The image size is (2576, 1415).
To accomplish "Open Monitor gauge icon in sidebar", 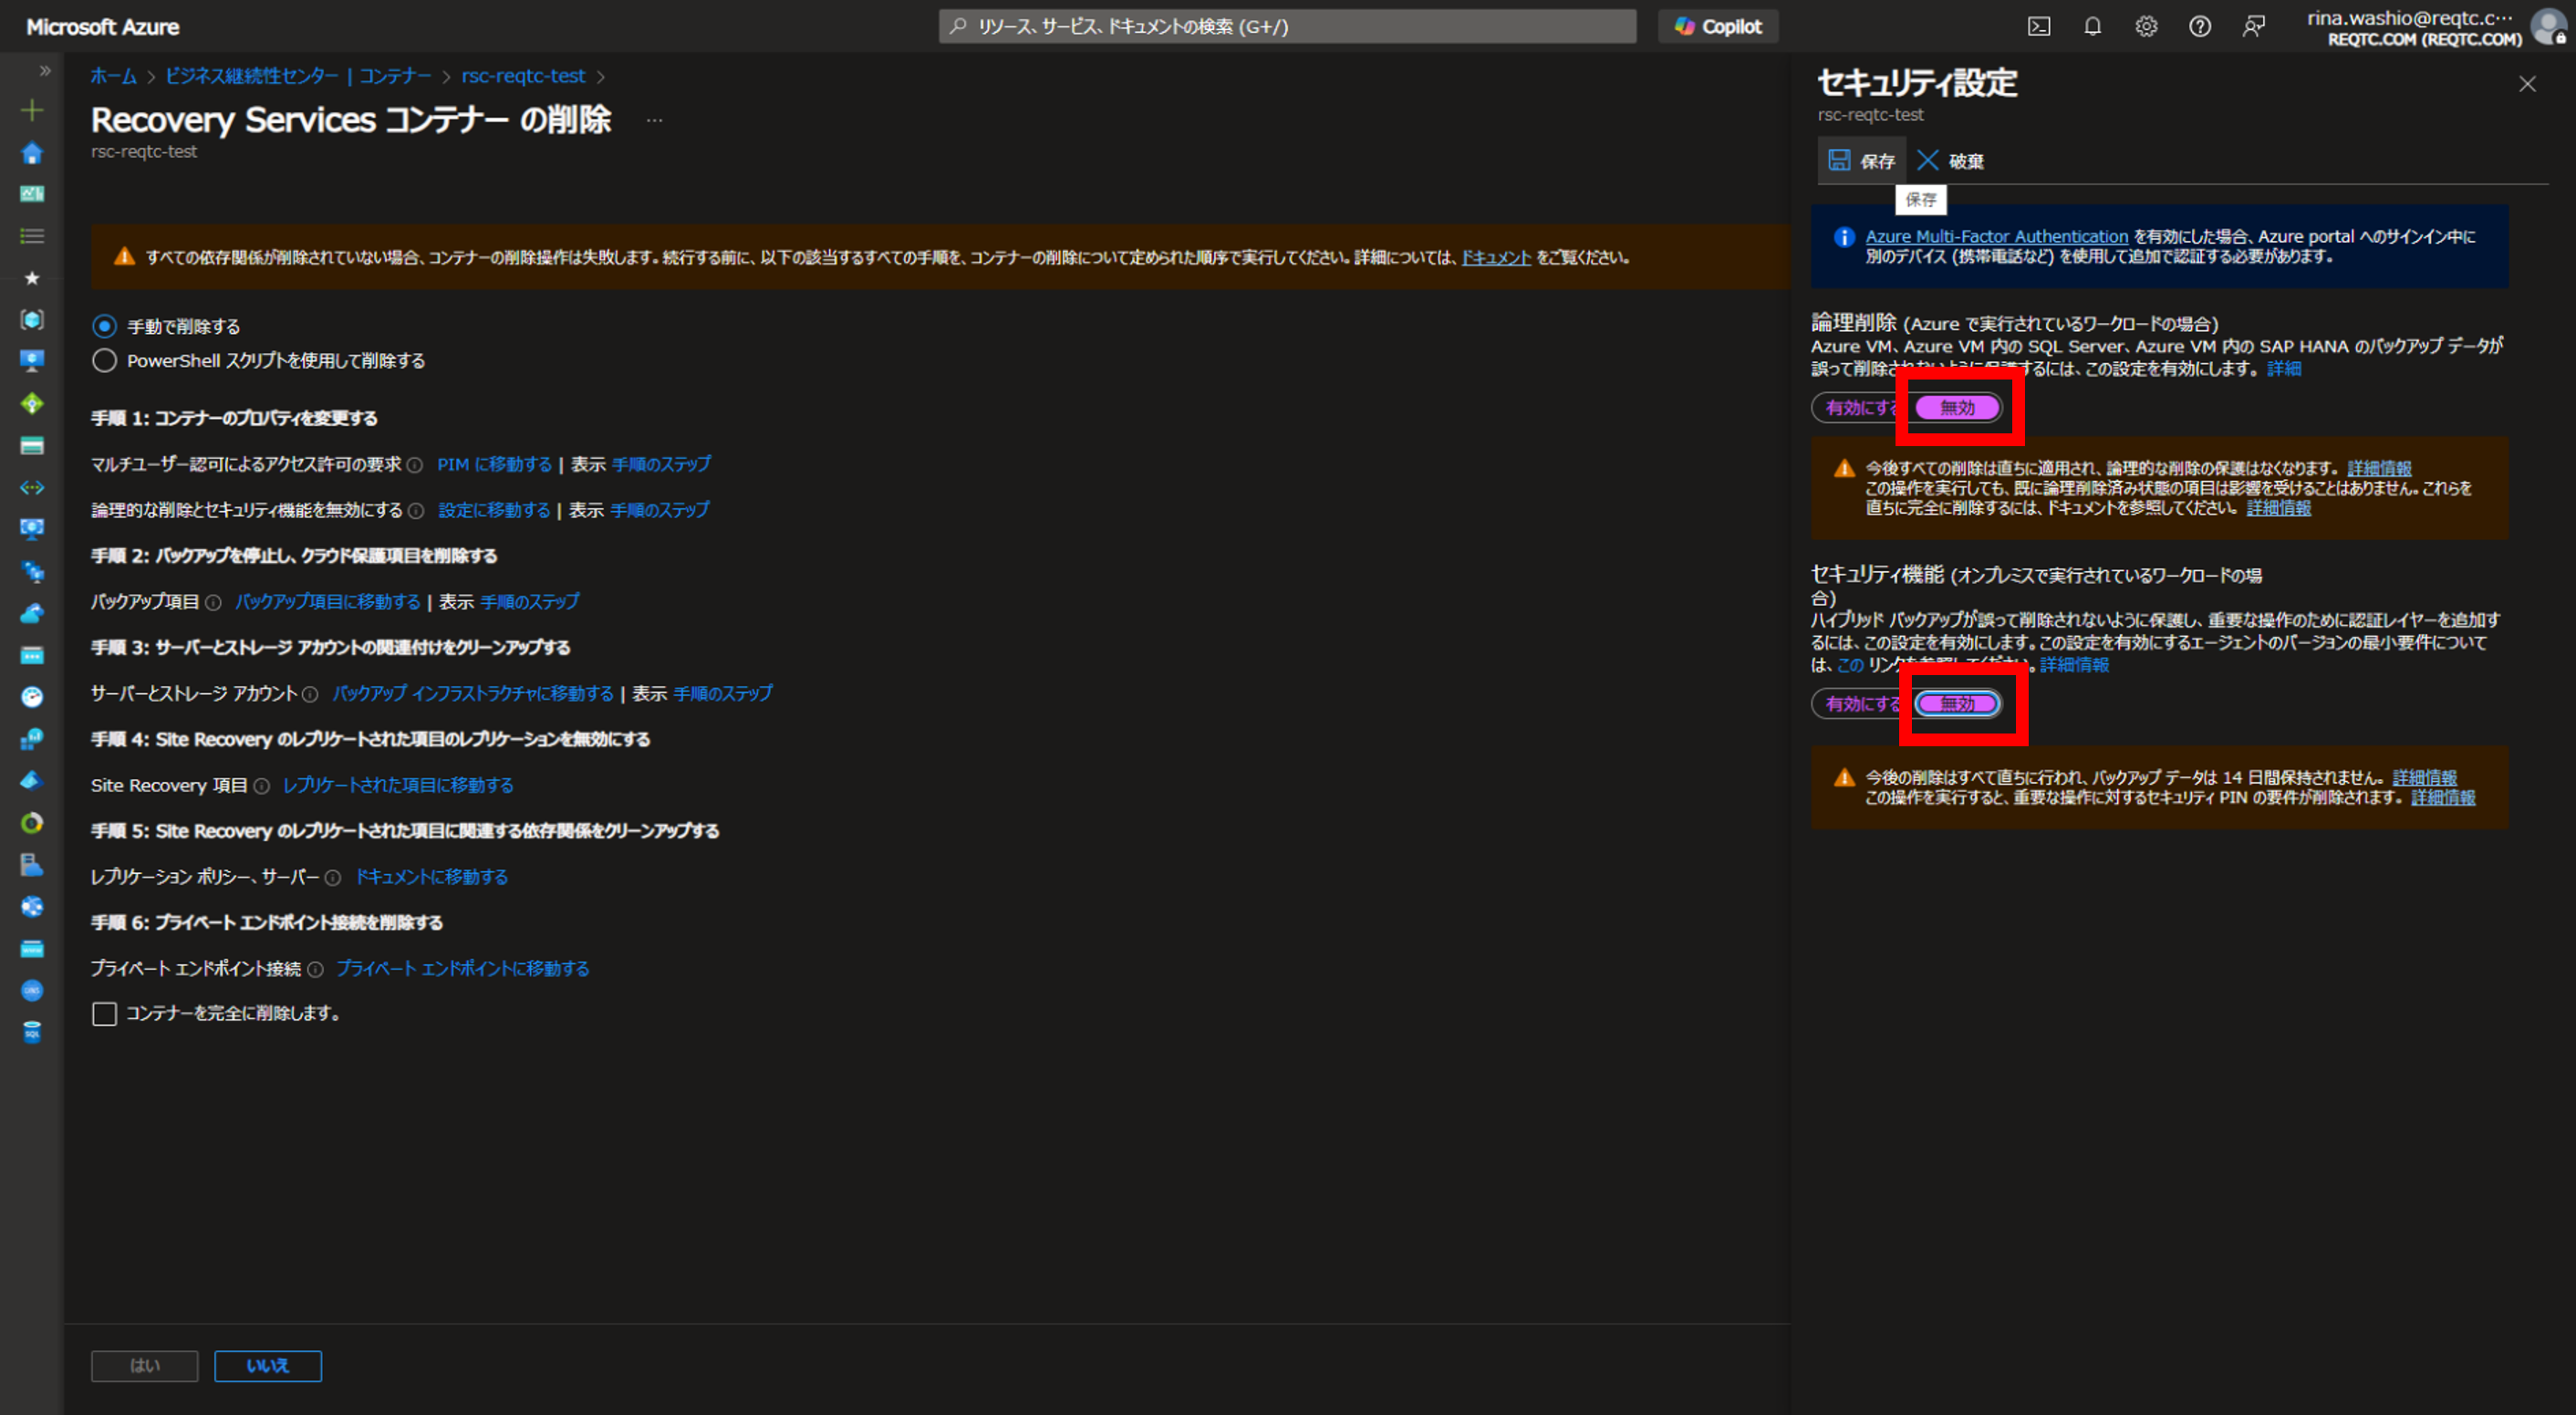I will (32, 697).
